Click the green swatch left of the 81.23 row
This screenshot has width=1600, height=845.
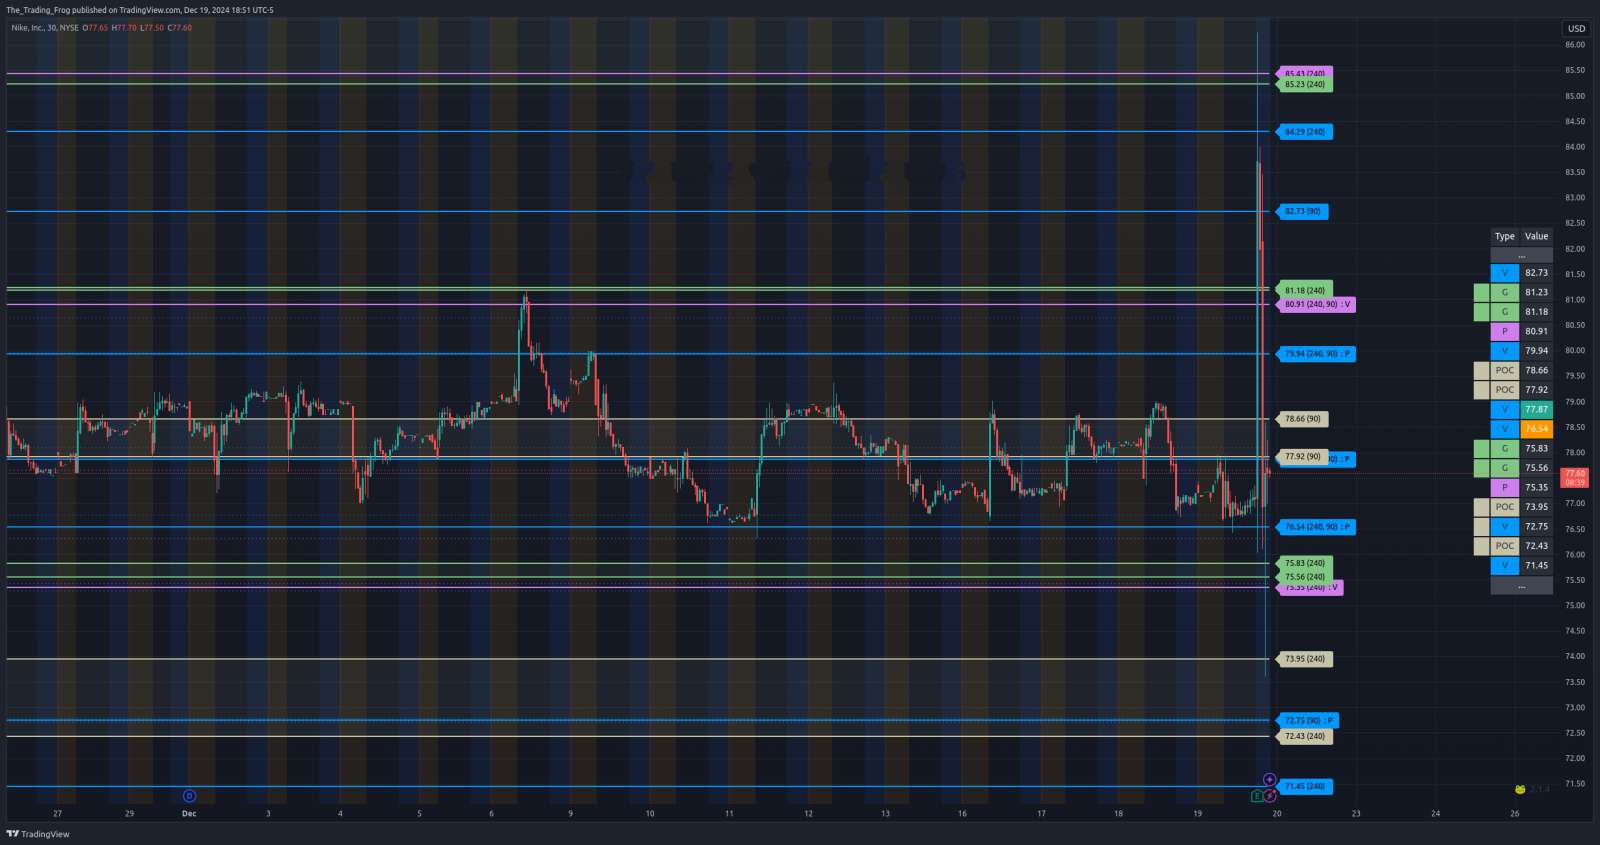tap(1482, 293)
